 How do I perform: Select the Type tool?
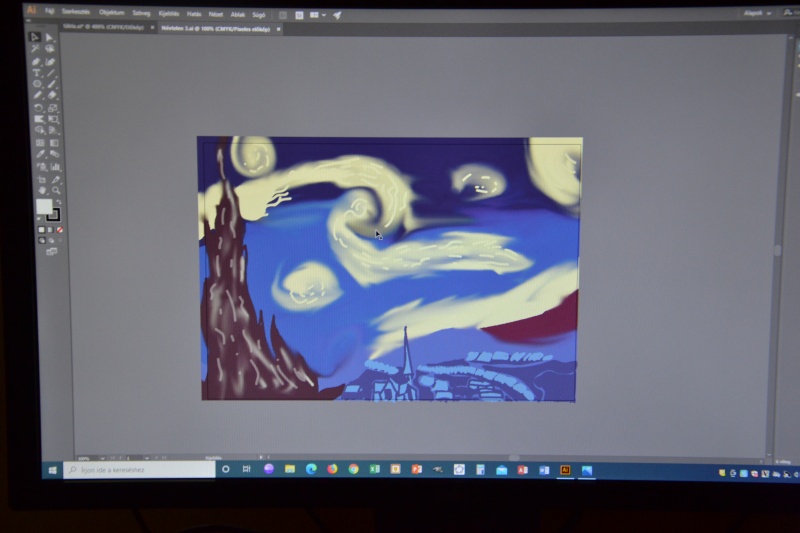[x=36, y=73]
